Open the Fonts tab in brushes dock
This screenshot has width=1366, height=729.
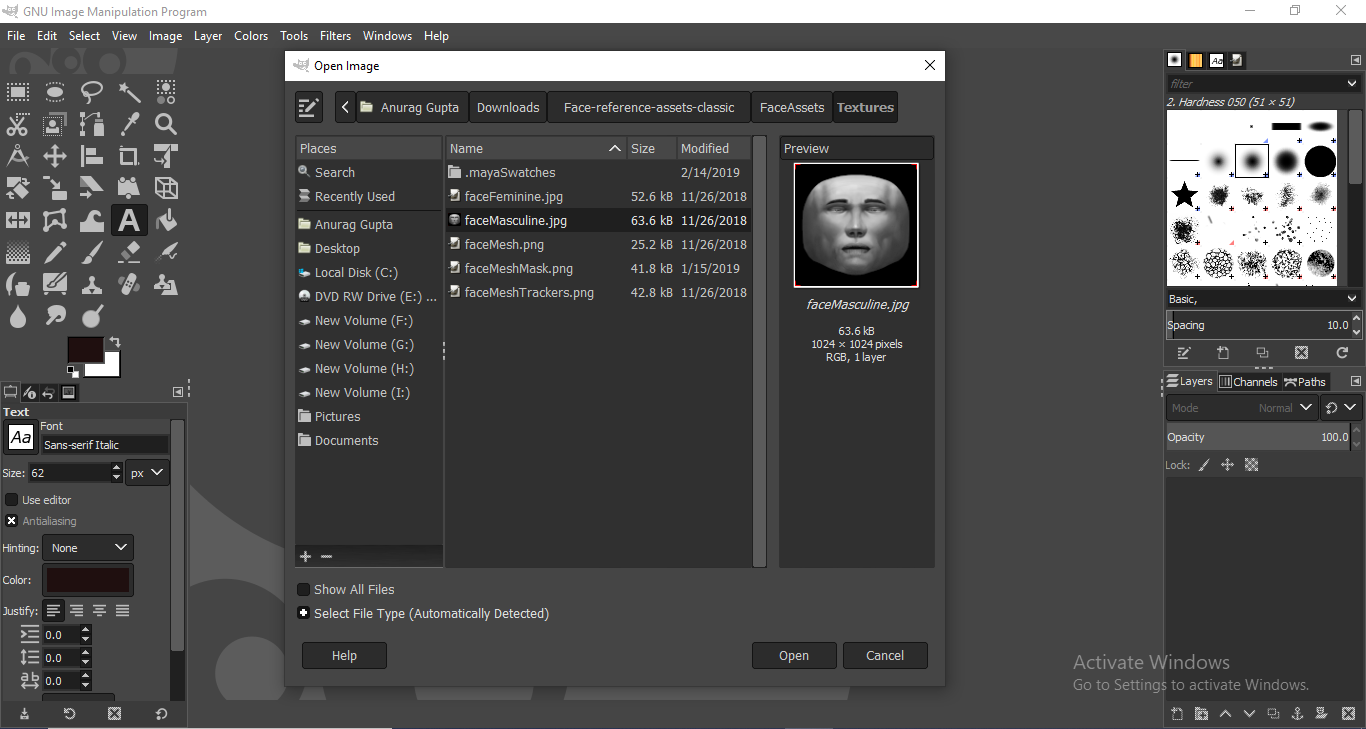tap(1217, 60)
